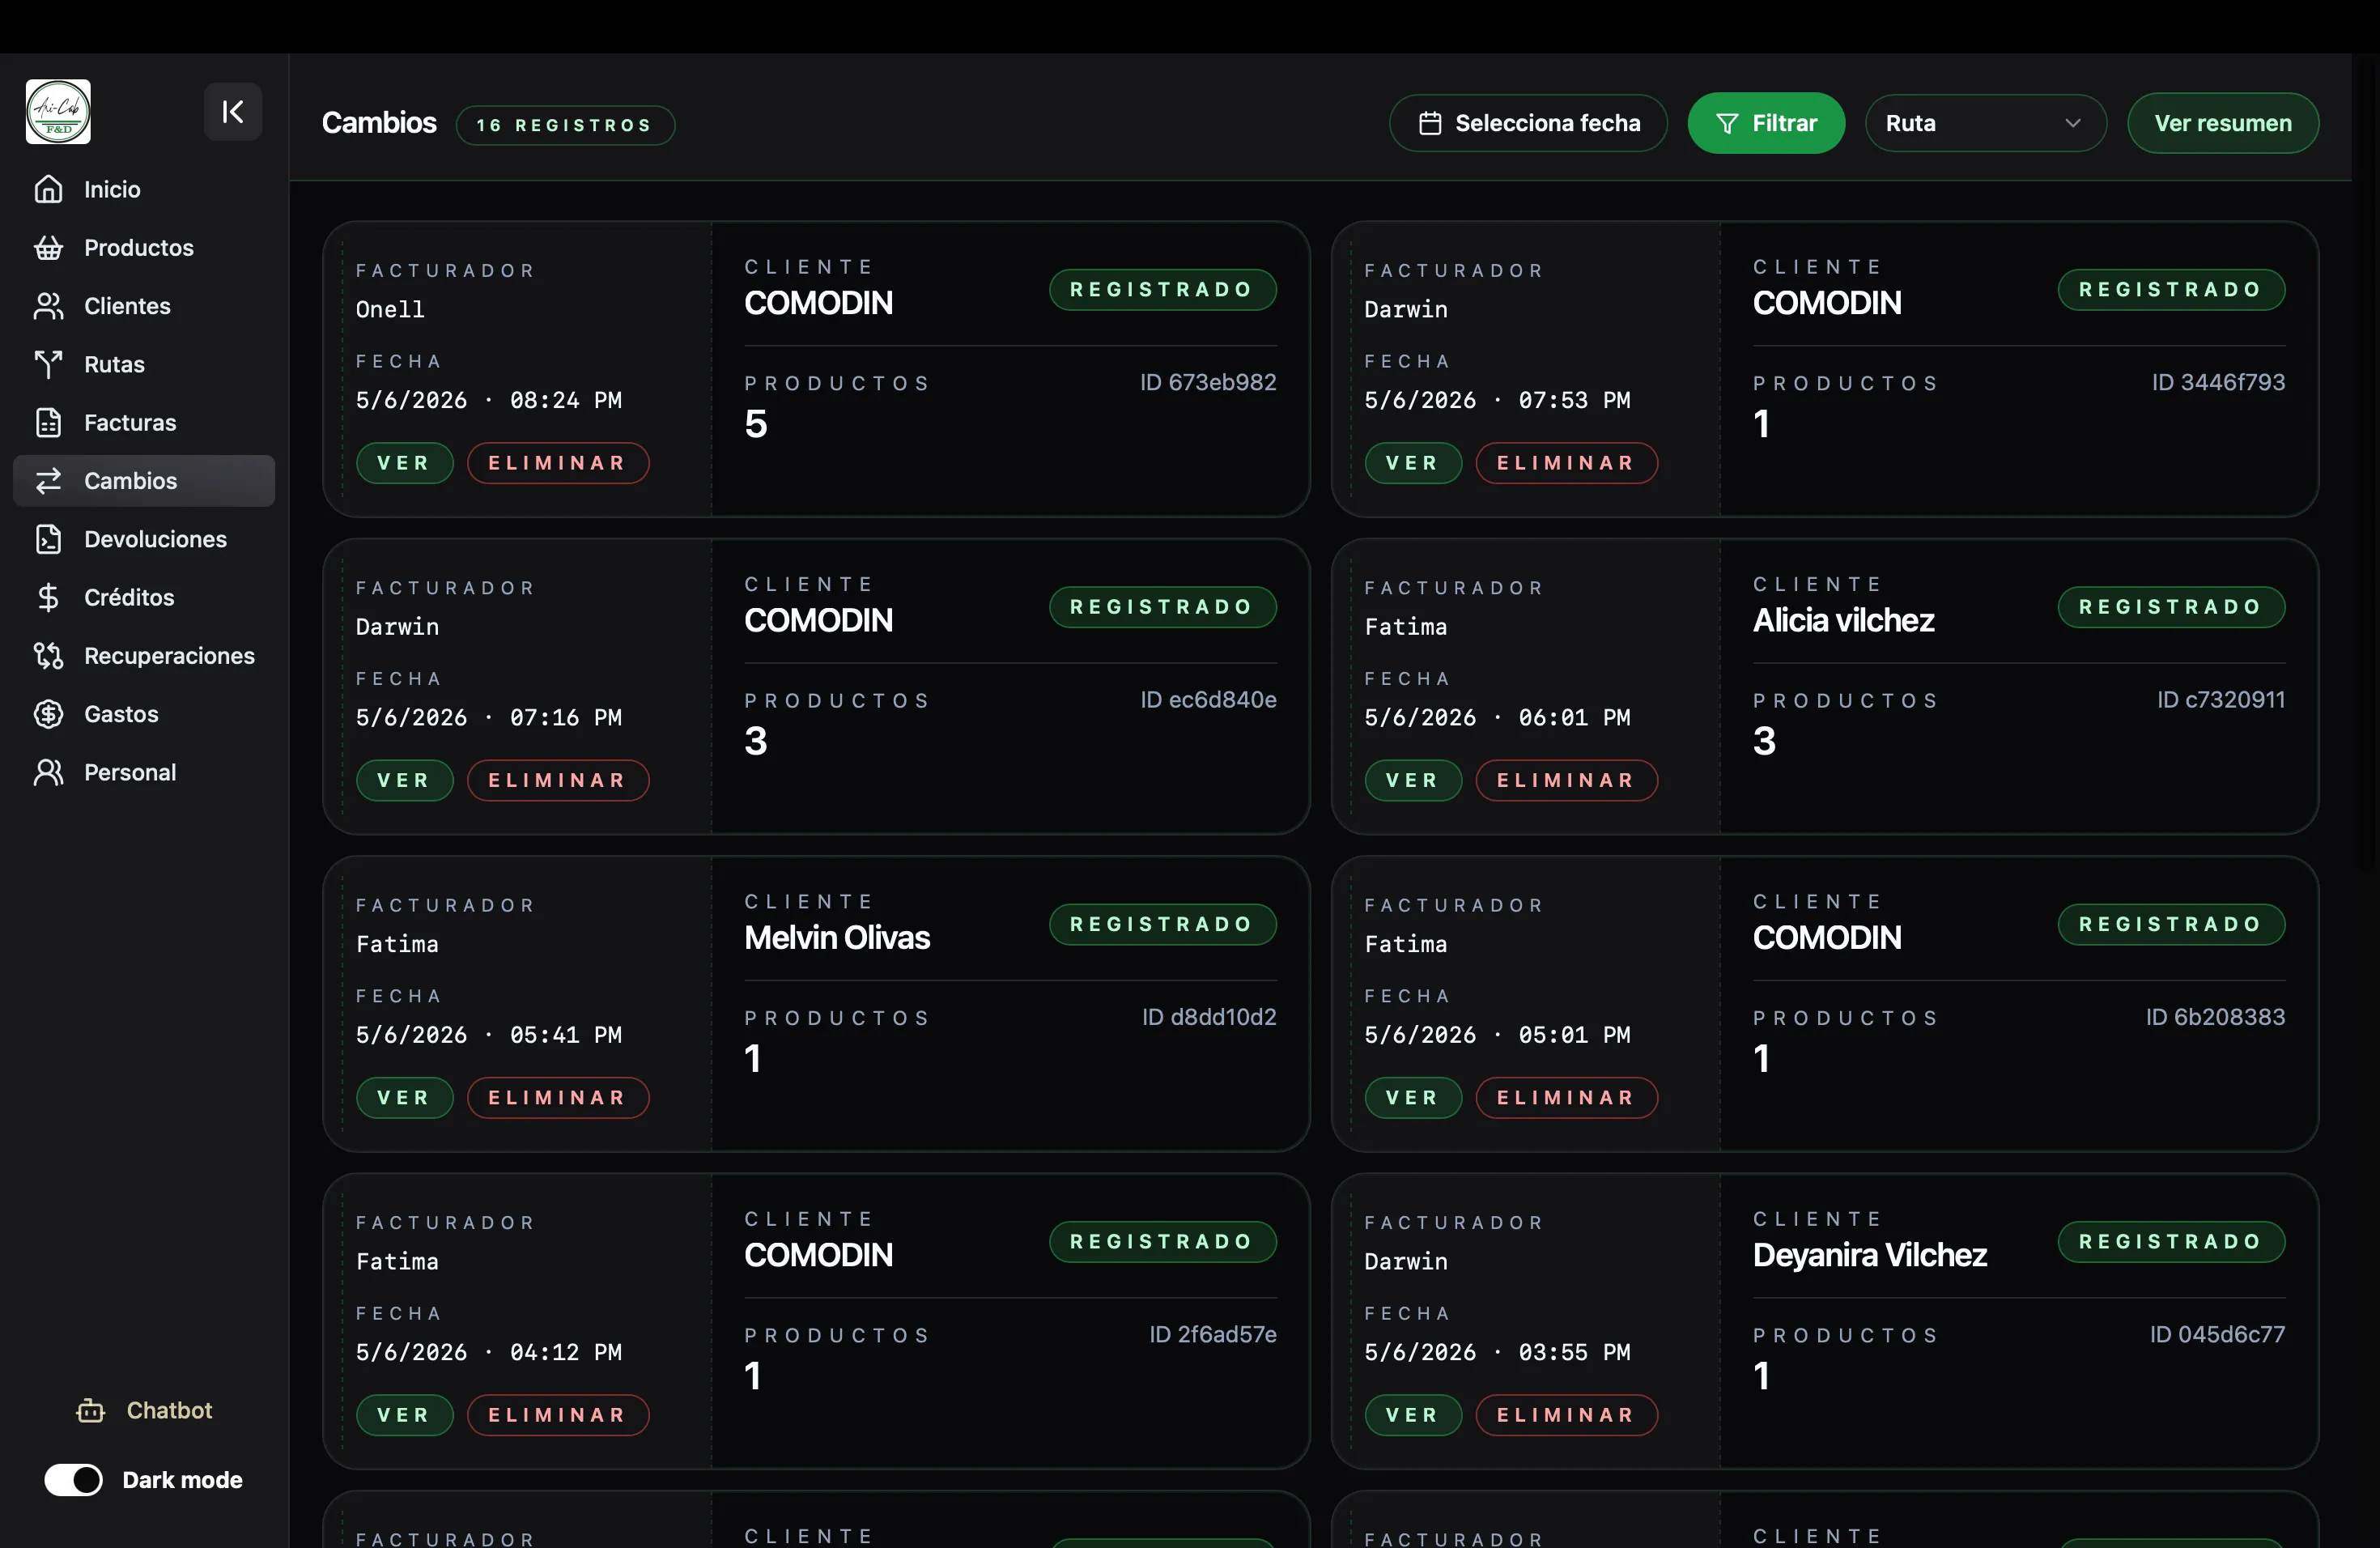Screen dimensions: 2380x1548
Task: Click the Cambios page title
Action: coord(379,122)
